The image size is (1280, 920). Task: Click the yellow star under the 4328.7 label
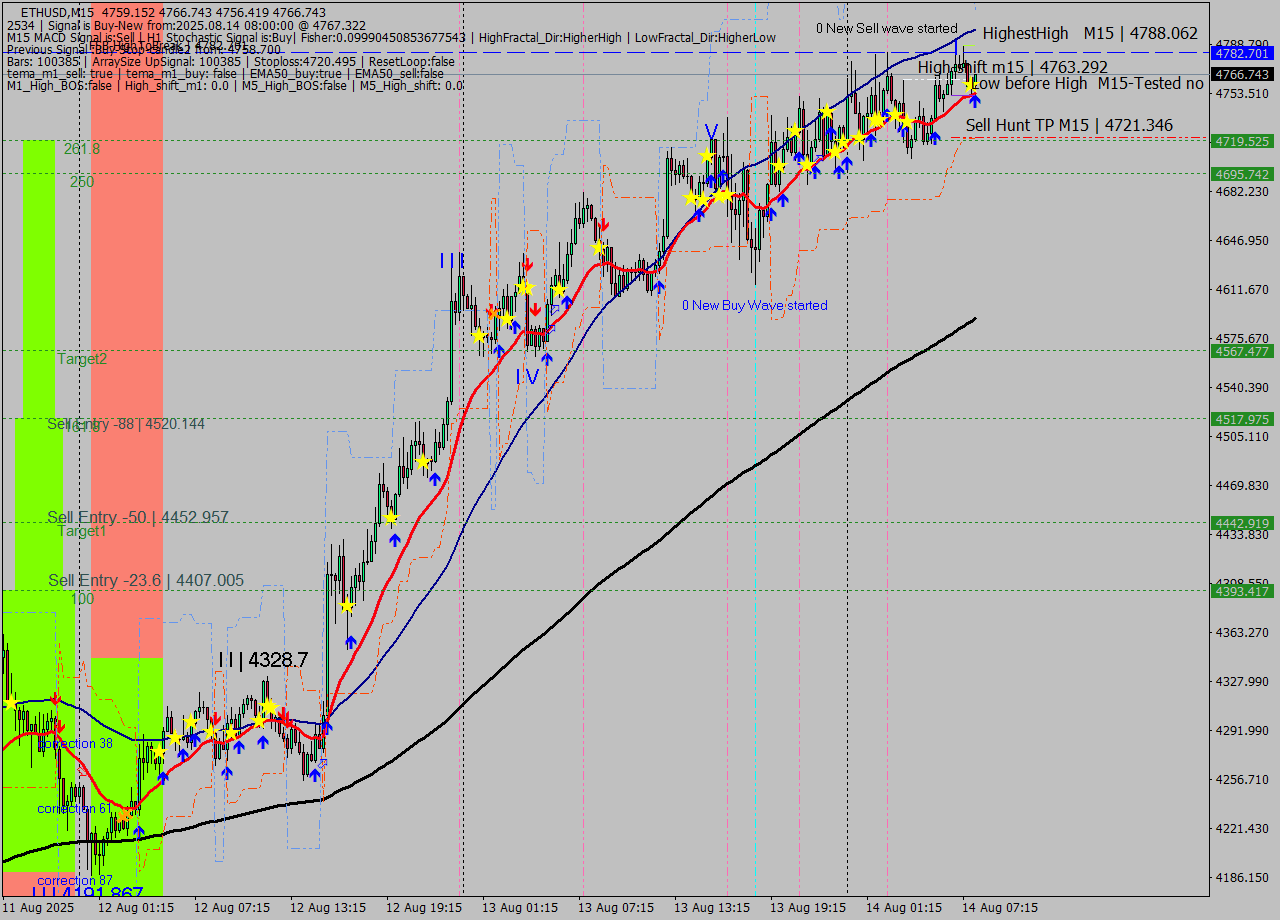268,706
